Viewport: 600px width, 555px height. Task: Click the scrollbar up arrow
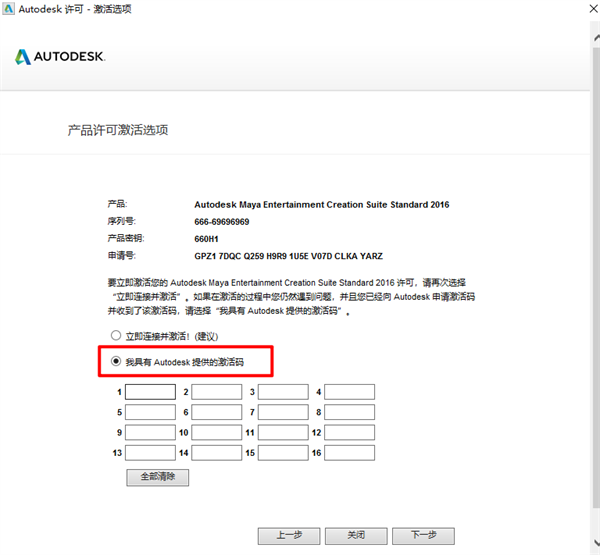(x=597, y=38)
